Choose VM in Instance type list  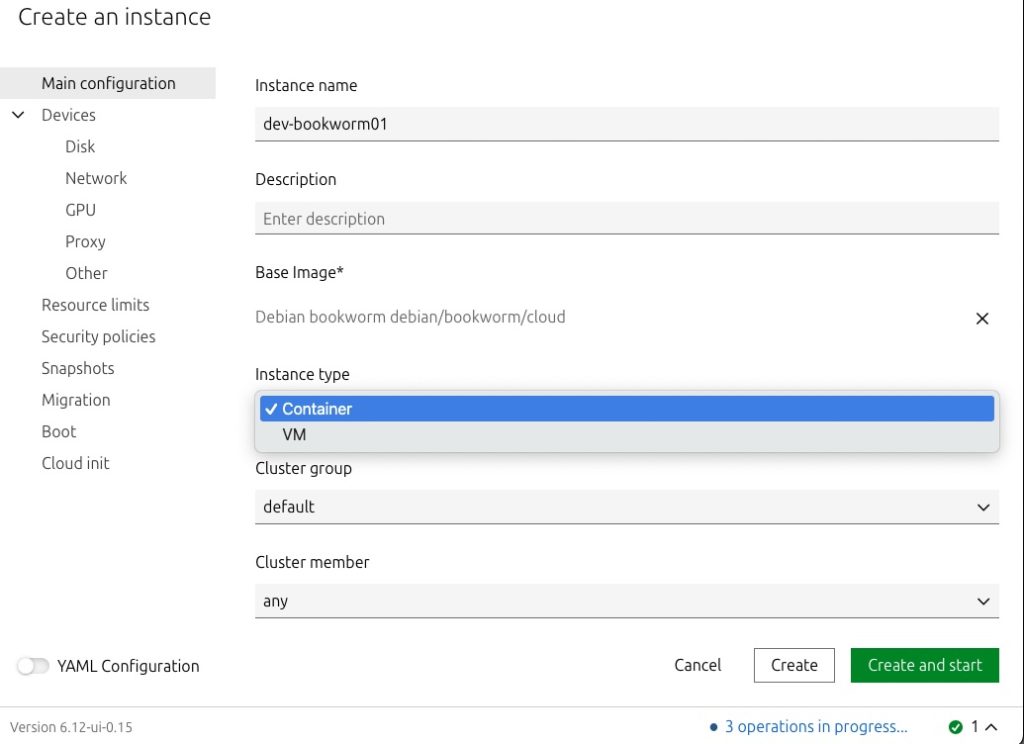(x=627, y=434)
